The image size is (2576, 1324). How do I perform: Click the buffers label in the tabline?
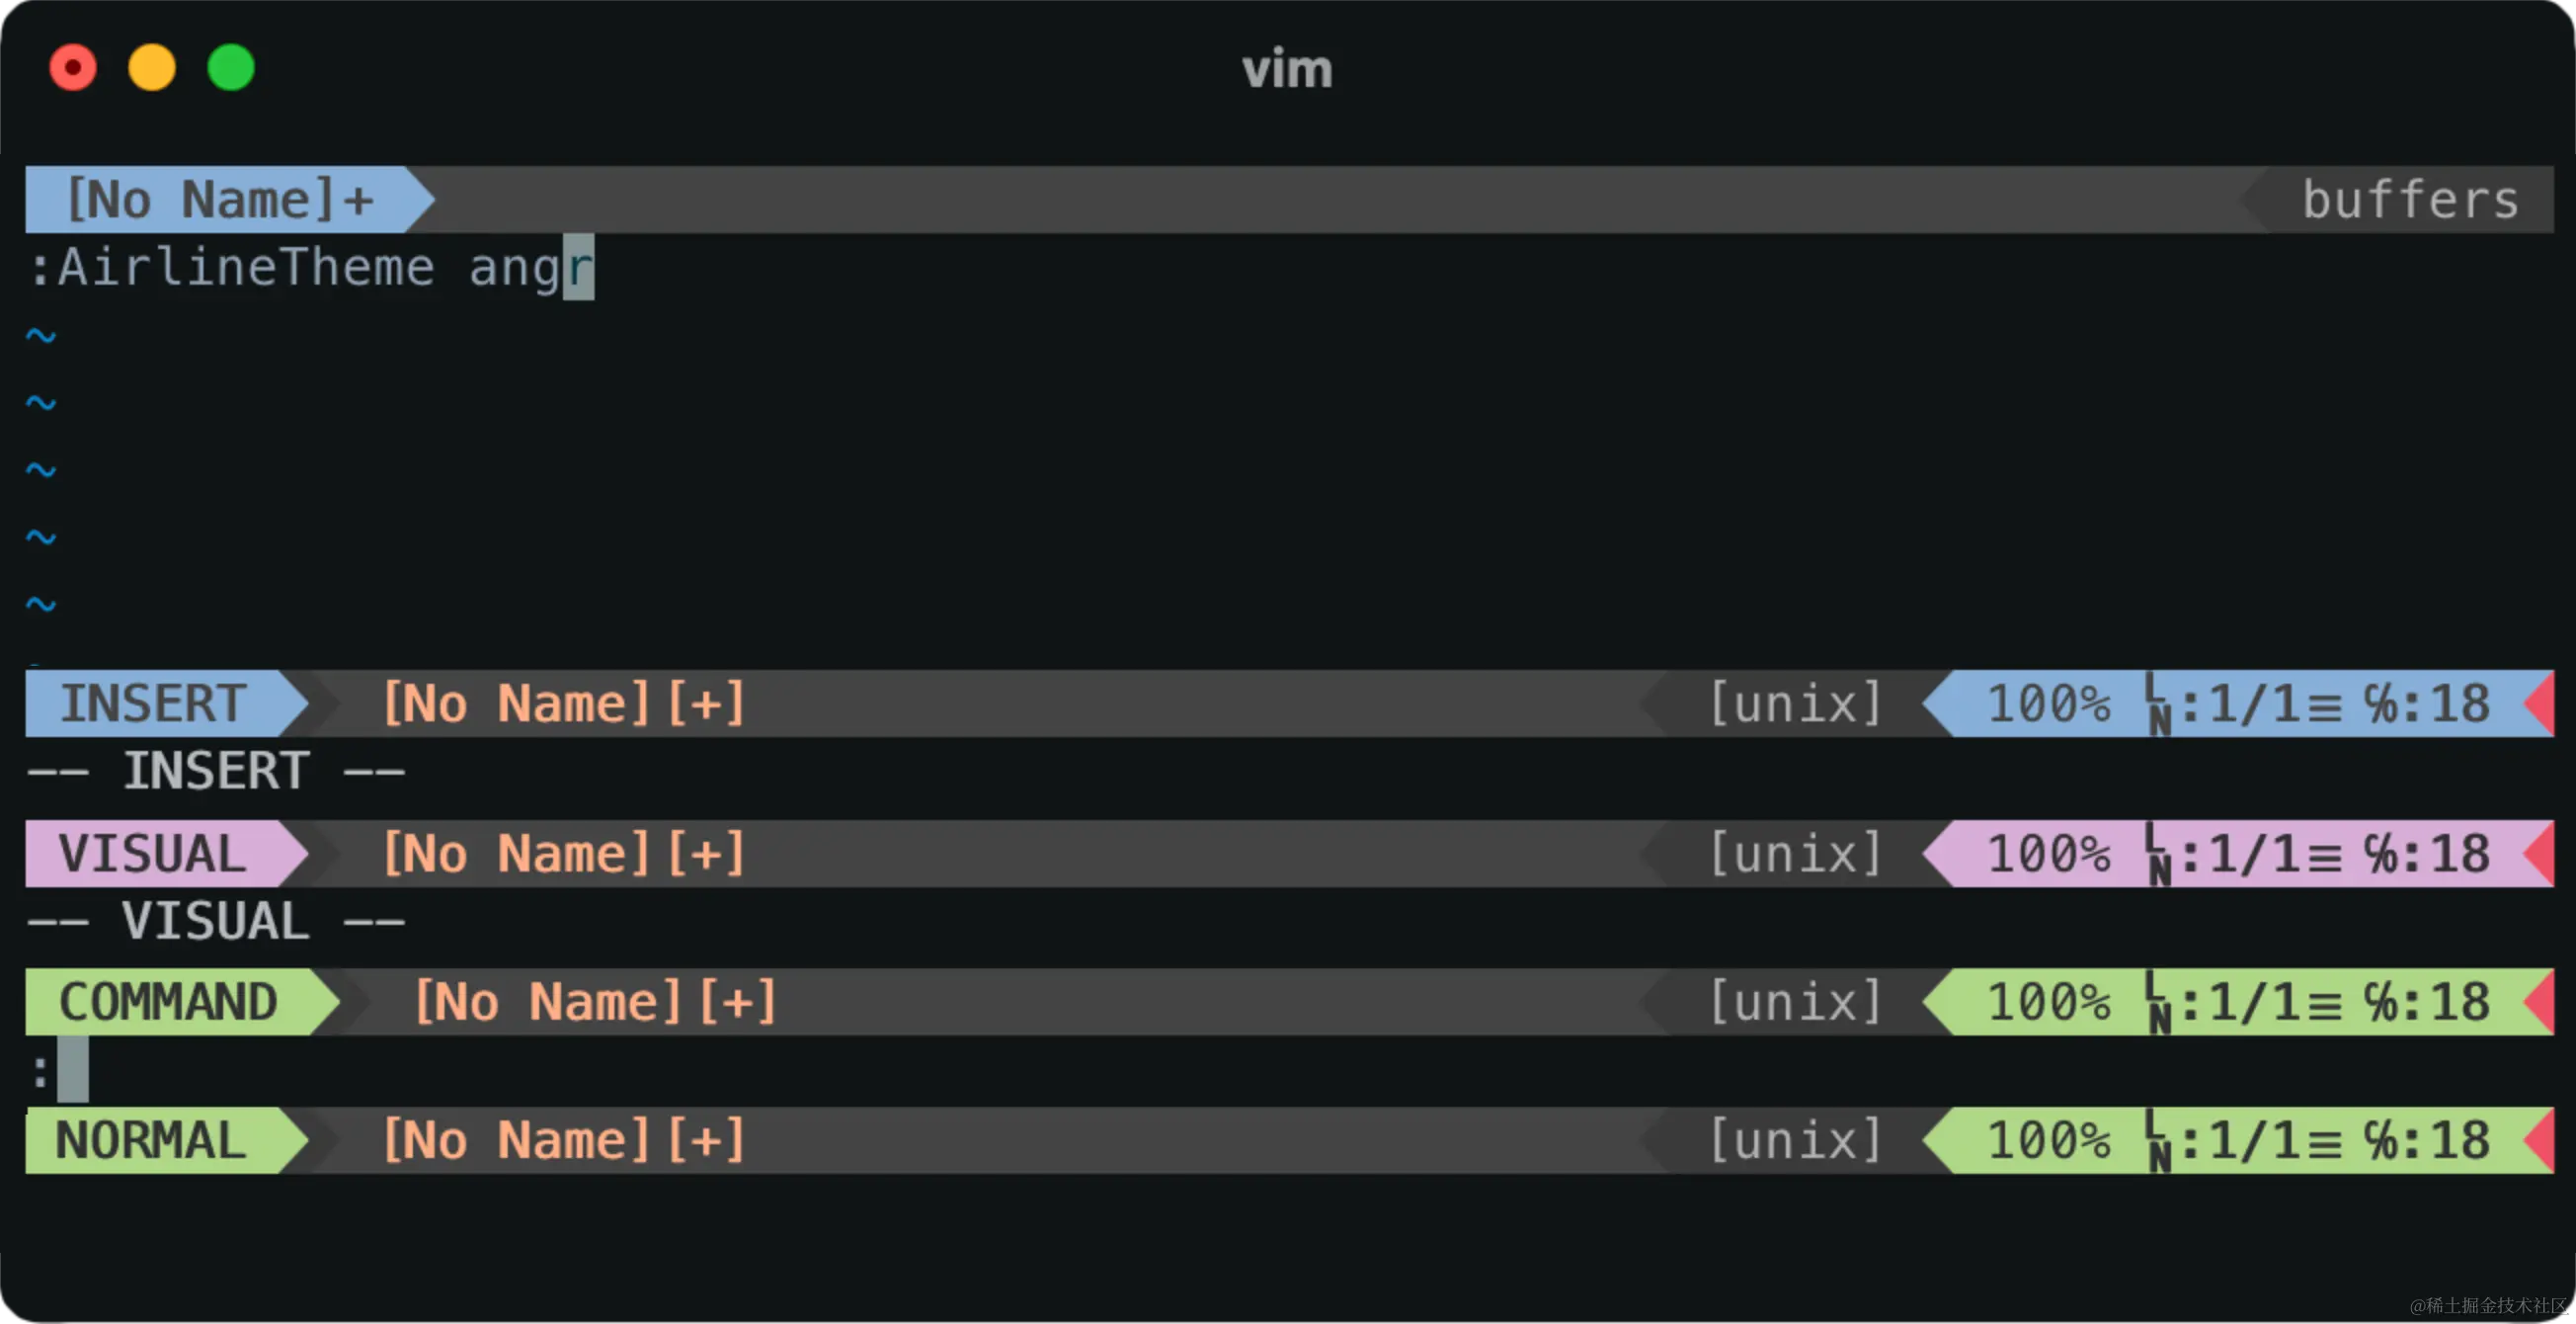(x=2410, y=200)
